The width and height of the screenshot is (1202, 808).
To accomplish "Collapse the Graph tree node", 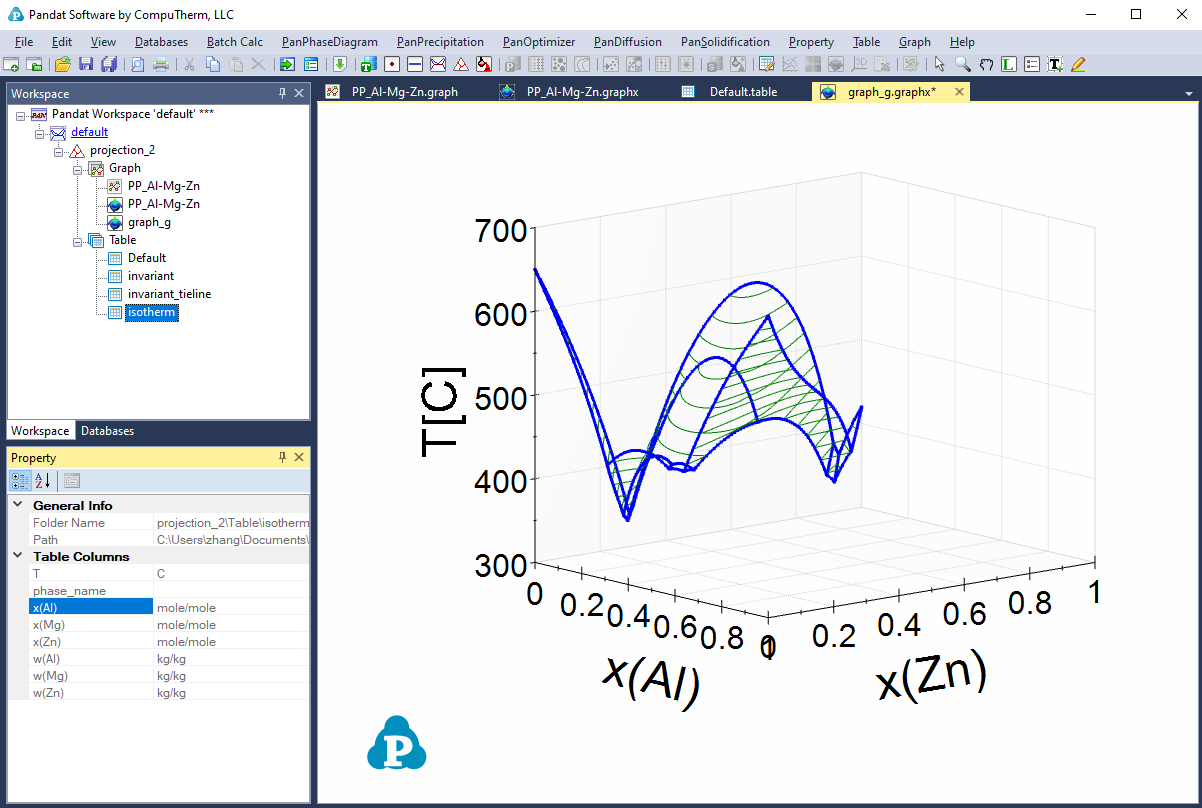I will click(x=78, y=168).
